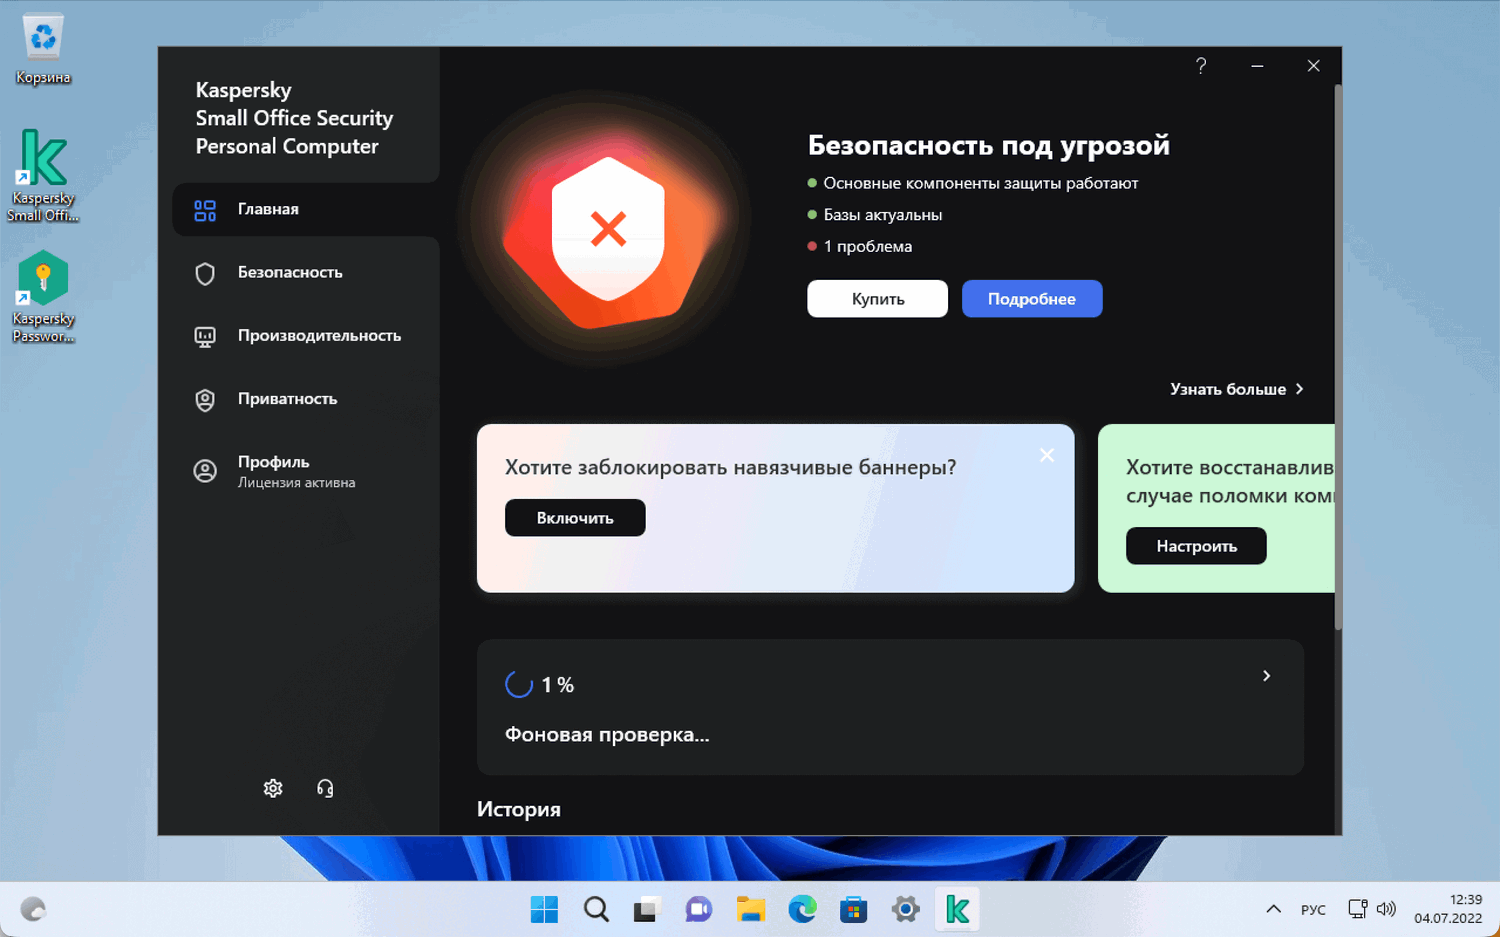Open Task View on the taskbar

click(647, 909)
